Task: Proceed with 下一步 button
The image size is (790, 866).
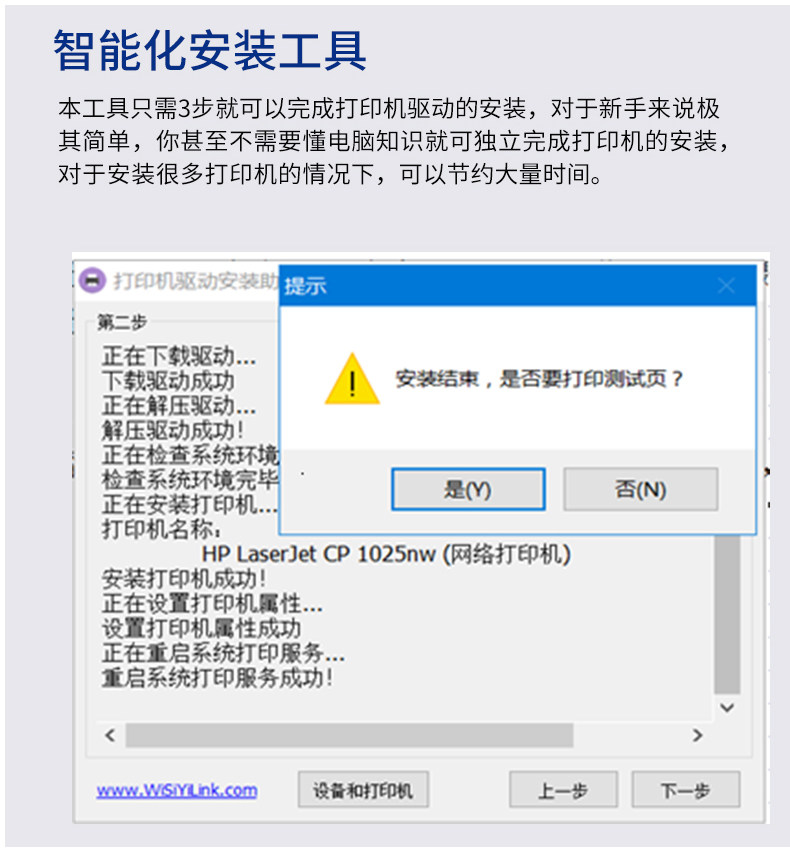Action: 686,790
